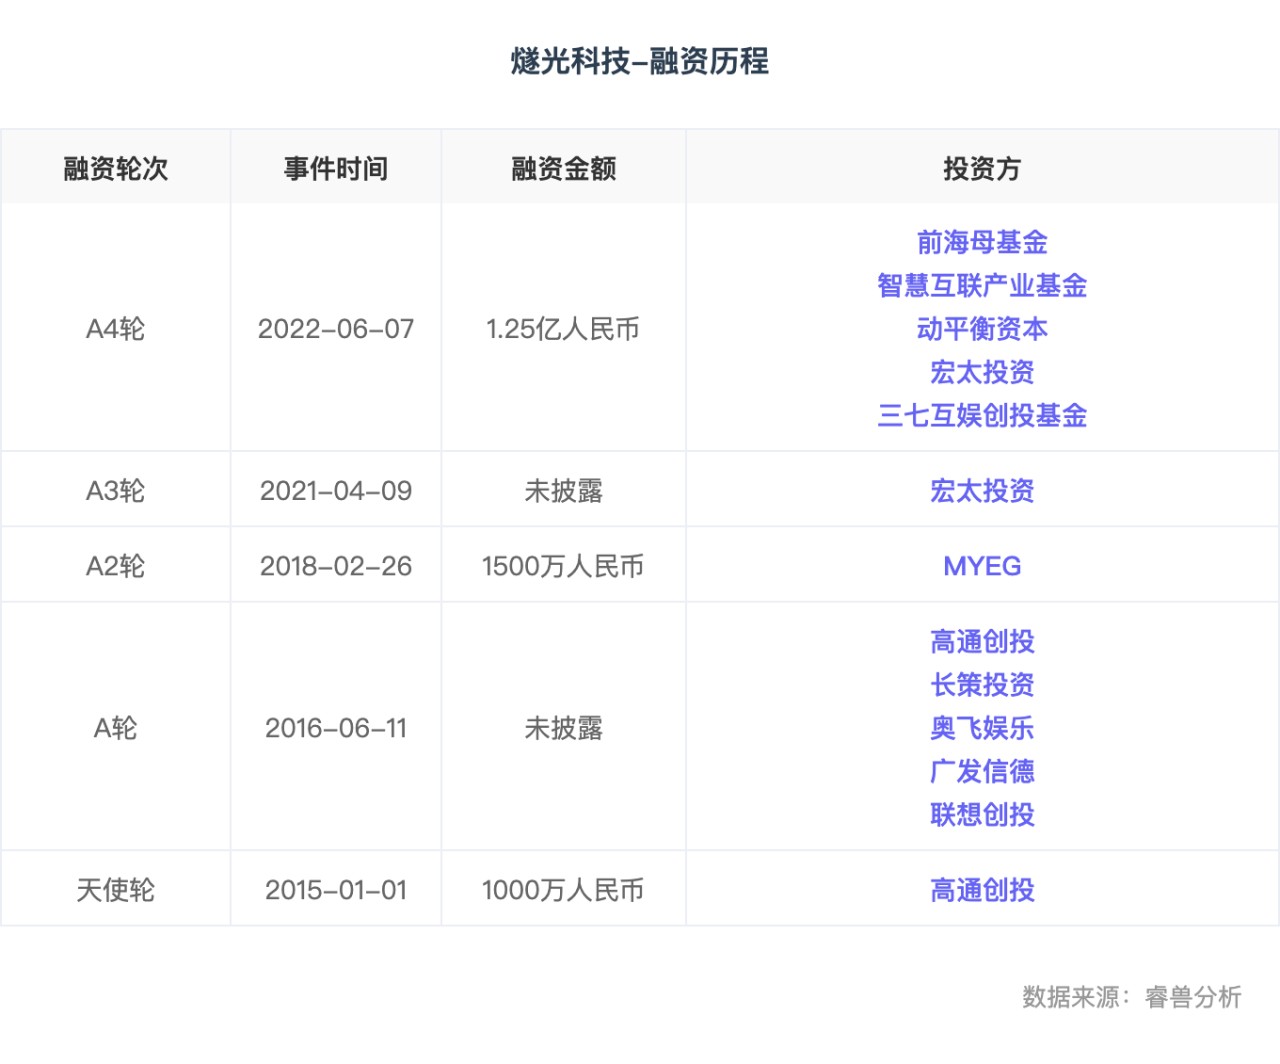Image resolution: width=1280 pixels, height=1064 pixels.
Task: Select the 1.25亿人民币 amount cell
Action: pyautogui.click(x=563, y=329)
